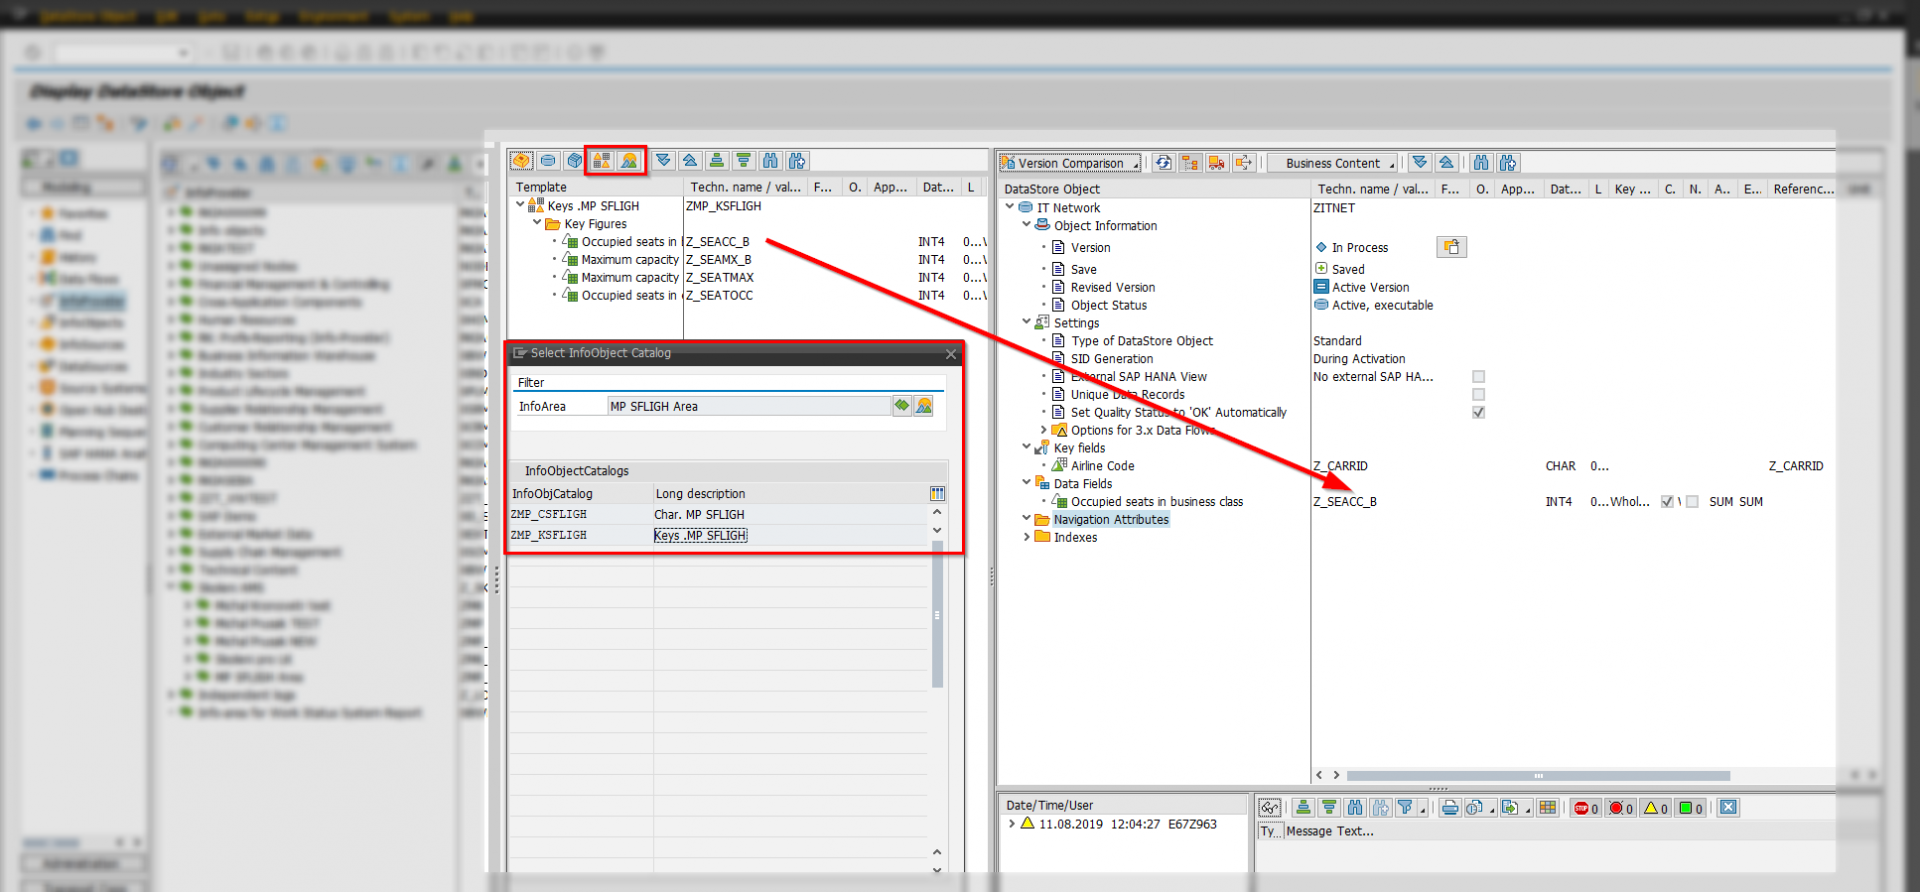Collapse the Key Figures folder in Template

537,224
